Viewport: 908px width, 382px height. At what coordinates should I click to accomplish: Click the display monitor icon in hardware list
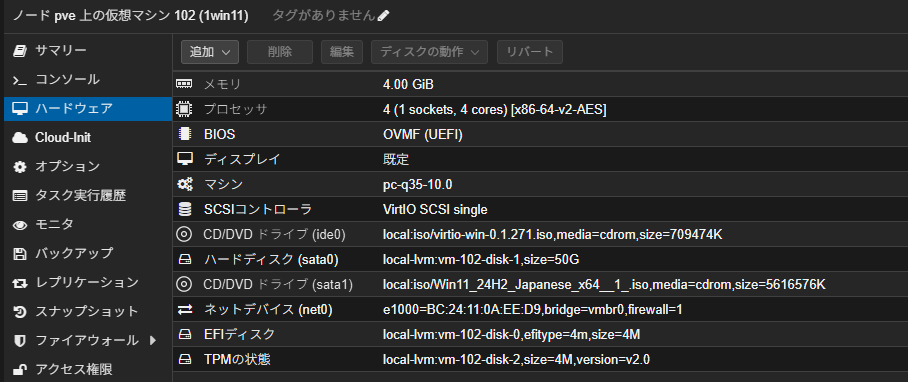pos(184,159)
